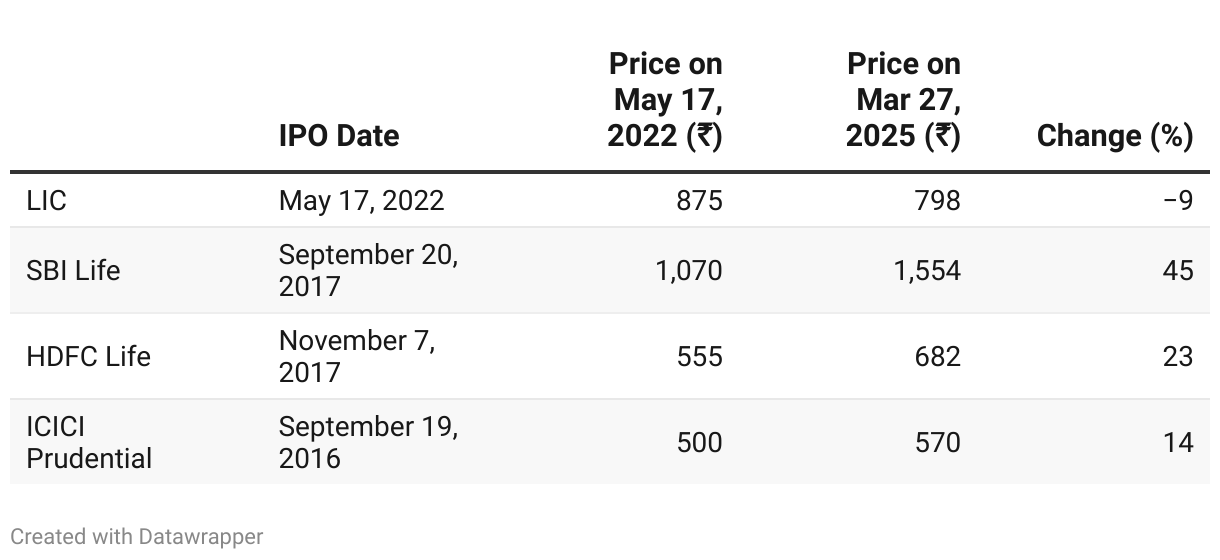Click the IPO Date column header
1220x560 pixels.
(x=339, y=136)
